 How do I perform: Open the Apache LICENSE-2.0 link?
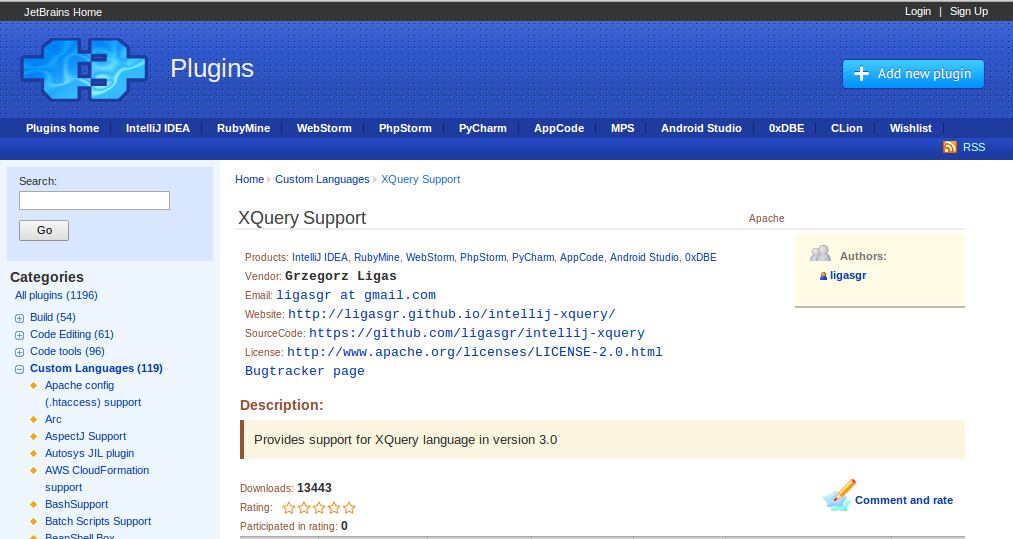click(475, 352)
